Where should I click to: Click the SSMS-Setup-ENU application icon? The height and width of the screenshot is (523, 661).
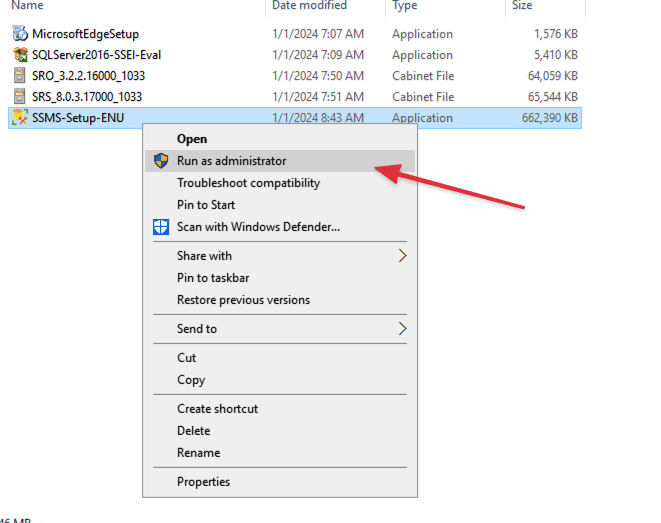coord(20,118)
